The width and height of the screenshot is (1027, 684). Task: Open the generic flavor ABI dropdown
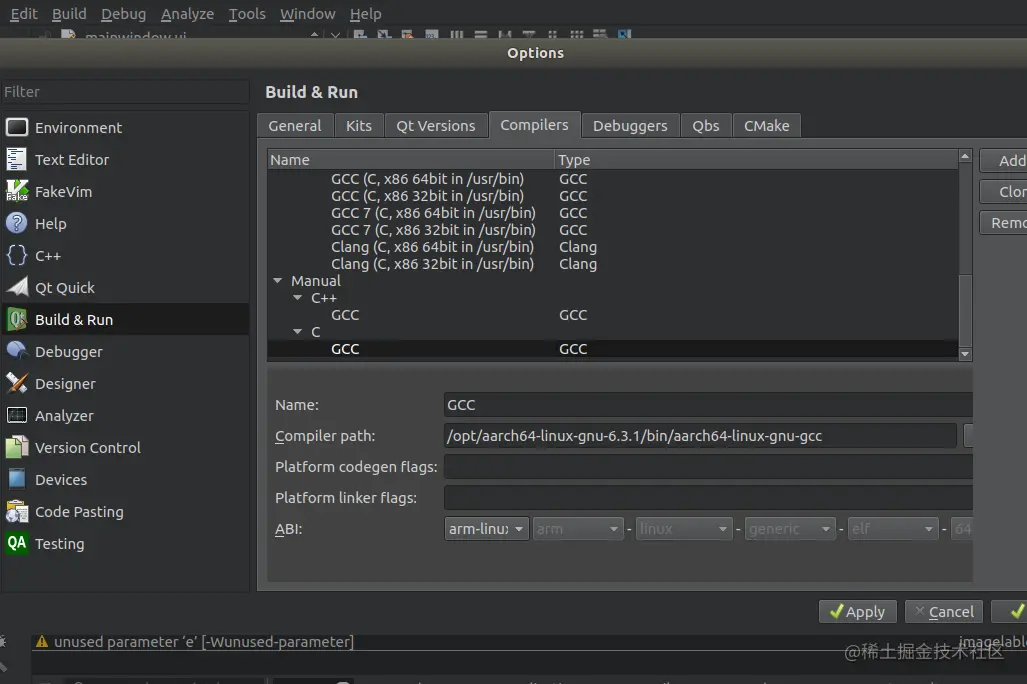click(x=789, y=529)
